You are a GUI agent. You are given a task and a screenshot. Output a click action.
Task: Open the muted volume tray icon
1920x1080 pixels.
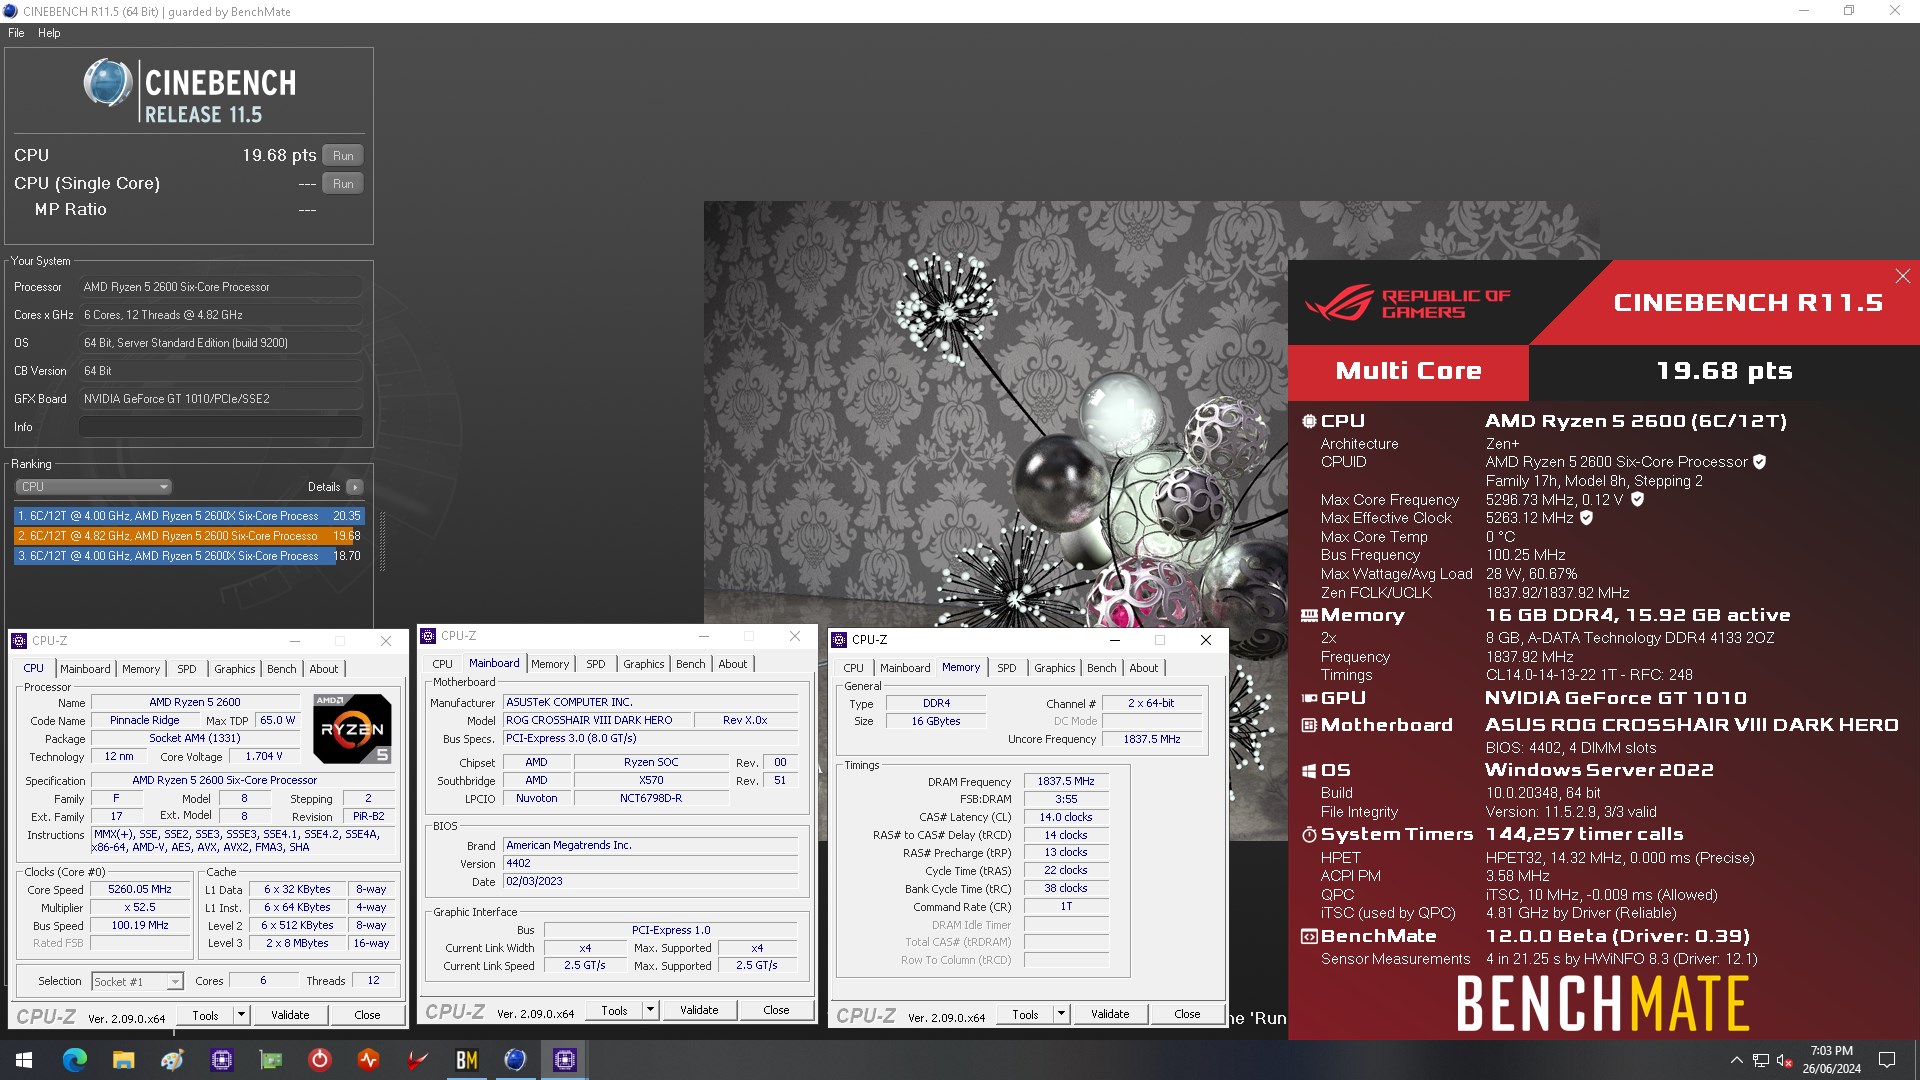[x=1784, y=1060]
